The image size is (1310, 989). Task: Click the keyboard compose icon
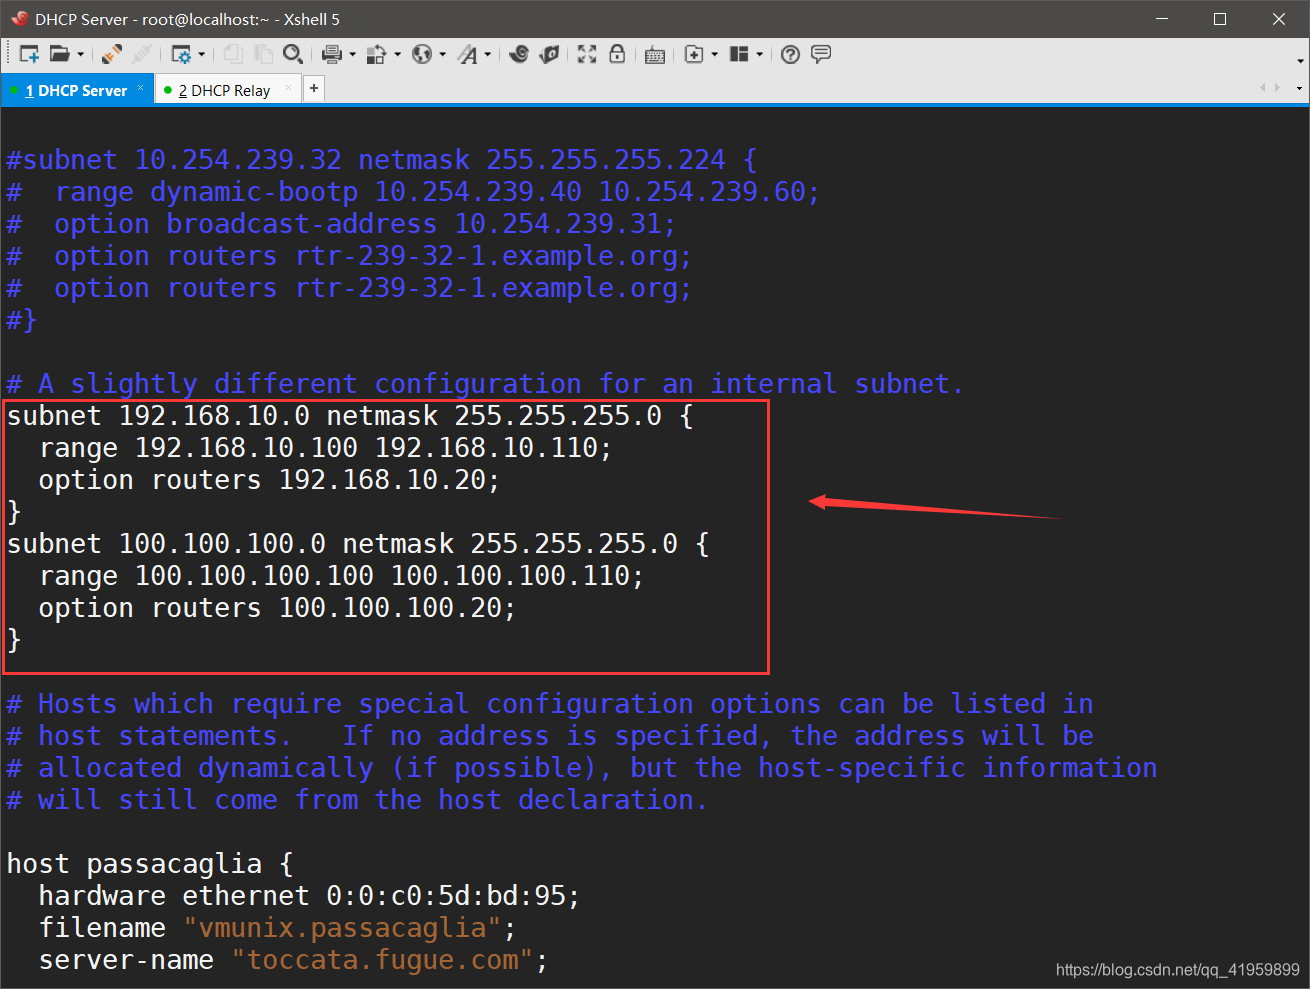click(x=655, y=54)
